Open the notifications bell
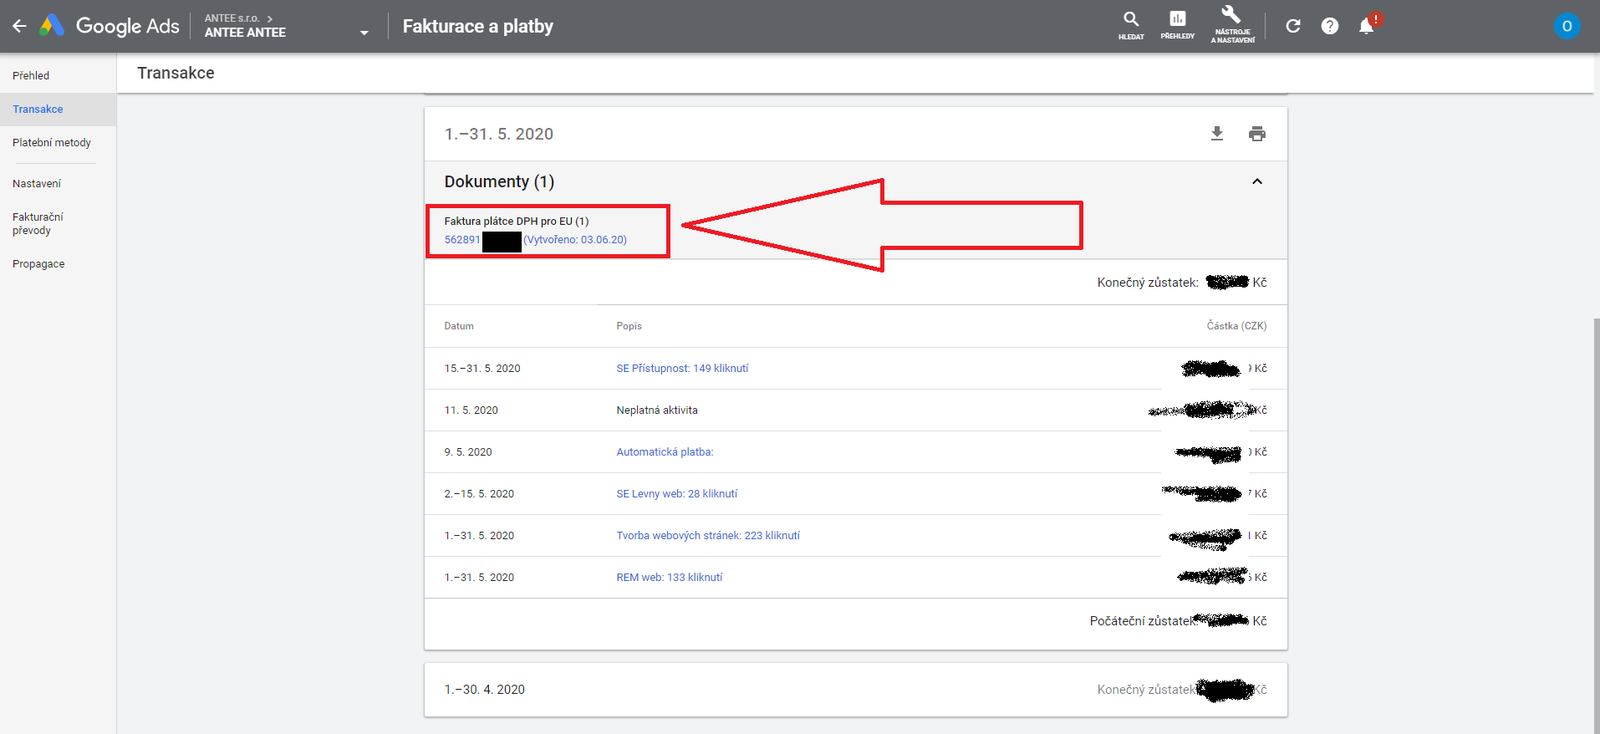 [x=1366, y=26]
